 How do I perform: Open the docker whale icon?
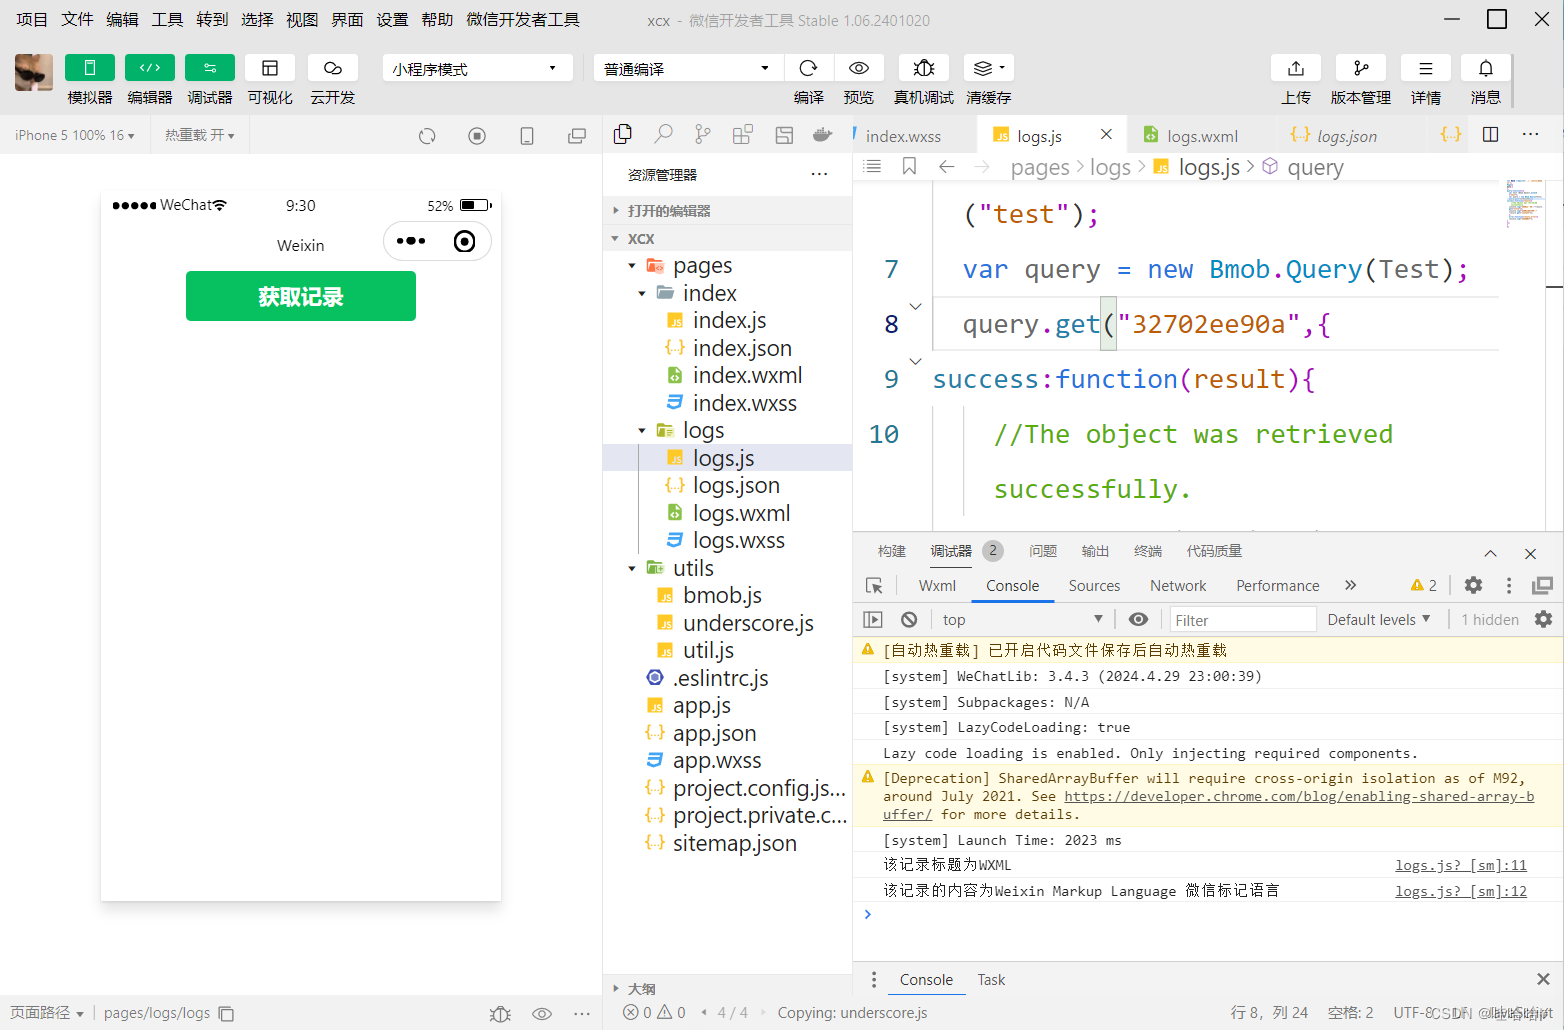pos(823,134)
